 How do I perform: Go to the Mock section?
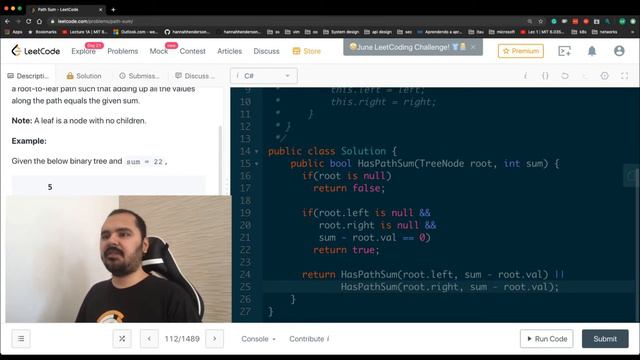point(158,51)
